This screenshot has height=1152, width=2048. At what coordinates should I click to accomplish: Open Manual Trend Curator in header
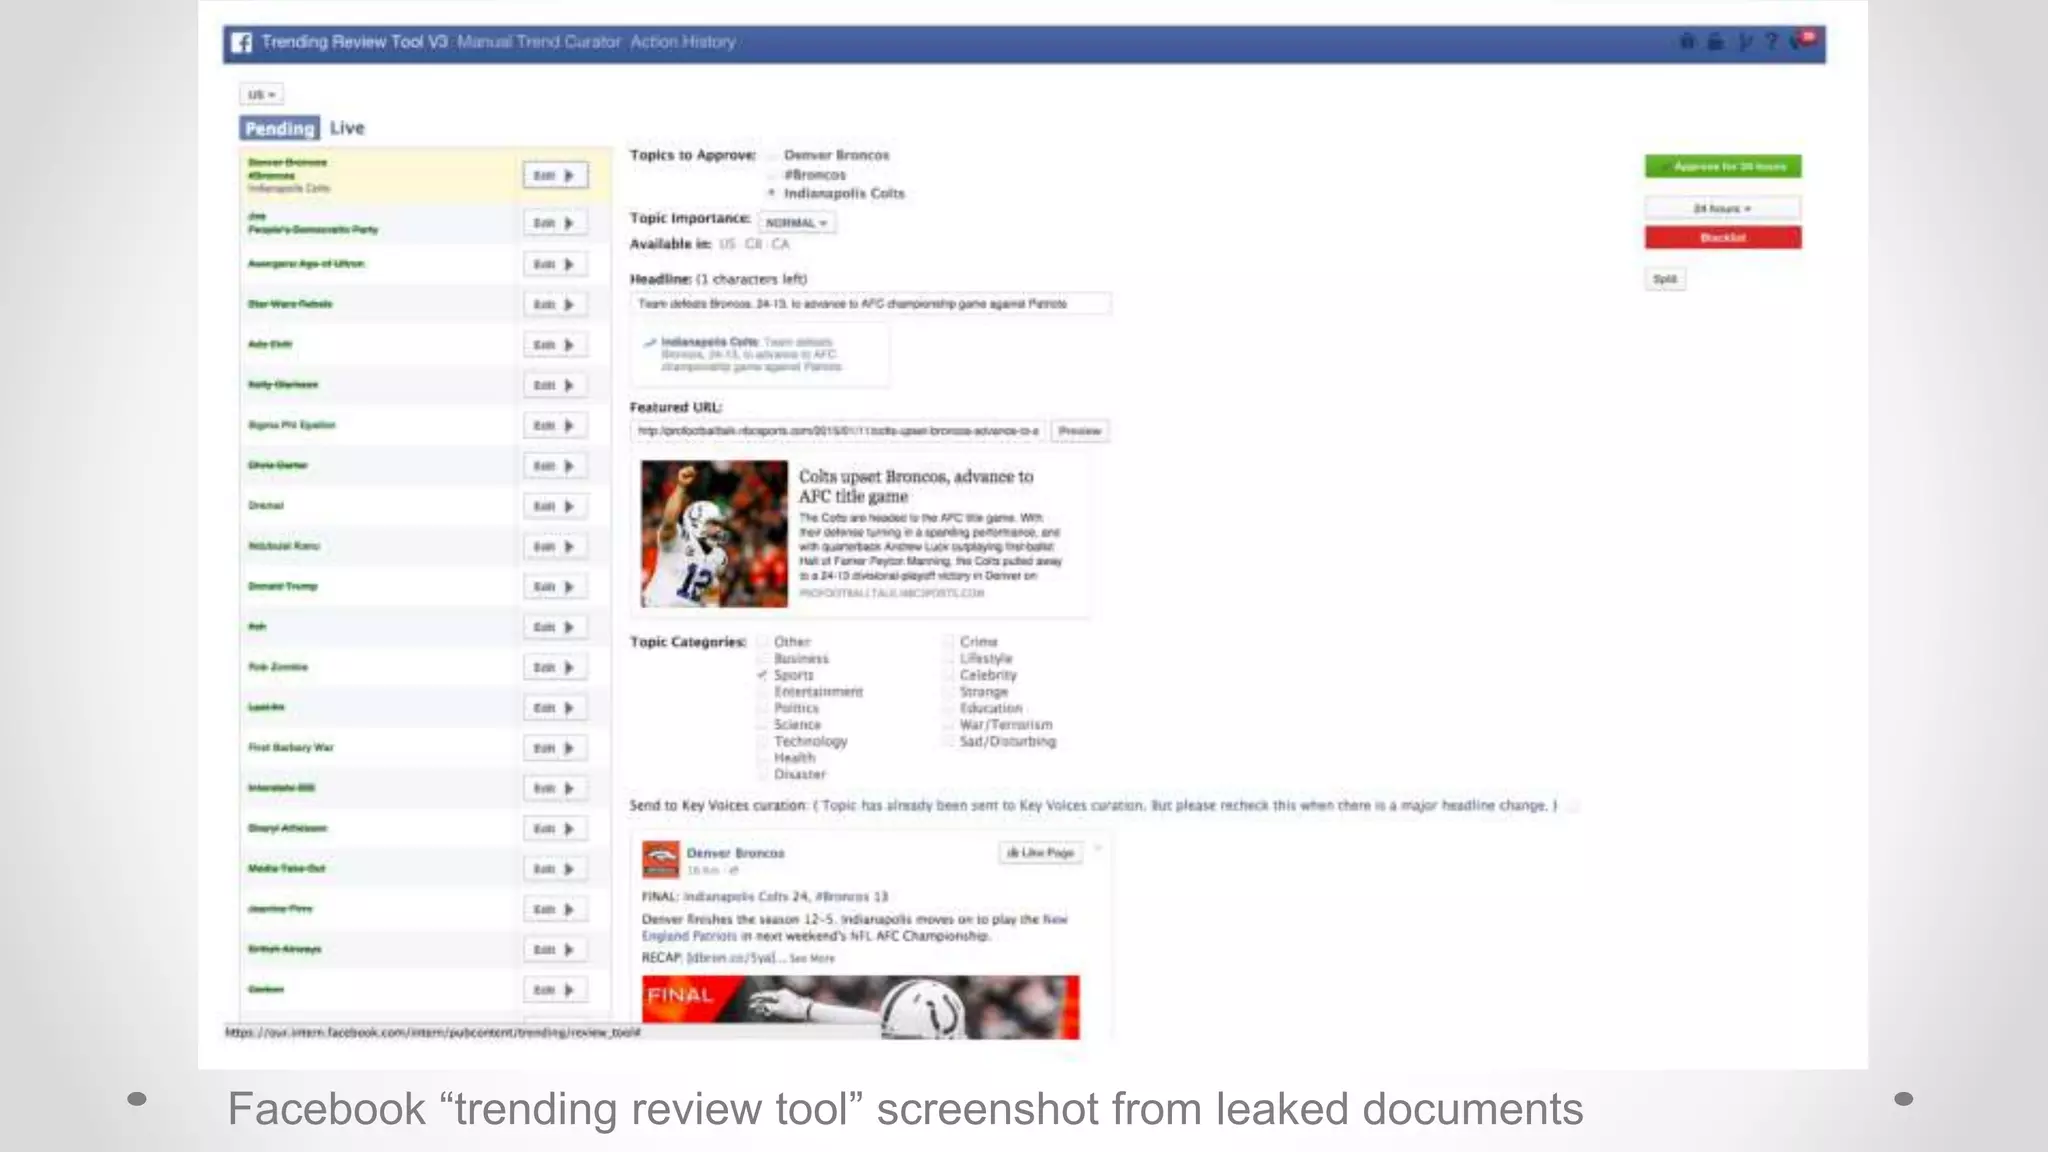pos(539,42)
